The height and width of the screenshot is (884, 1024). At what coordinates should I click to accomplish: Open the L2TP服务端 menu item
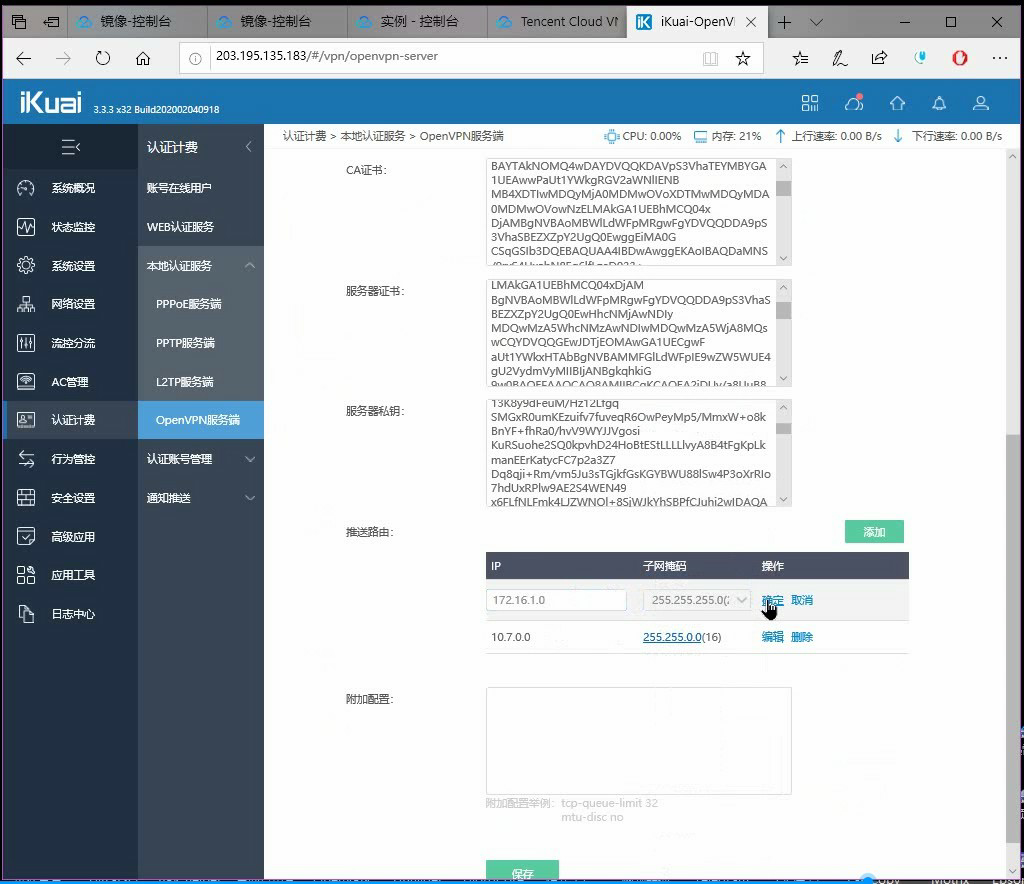tap(186, 382)
